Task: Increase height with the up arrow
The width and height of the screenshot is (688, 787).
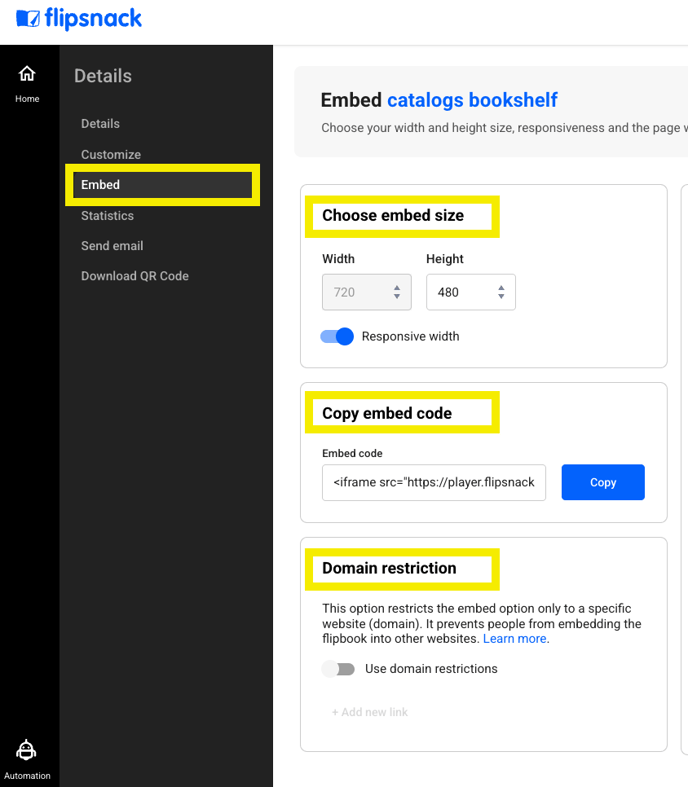Action: point(501,288)
